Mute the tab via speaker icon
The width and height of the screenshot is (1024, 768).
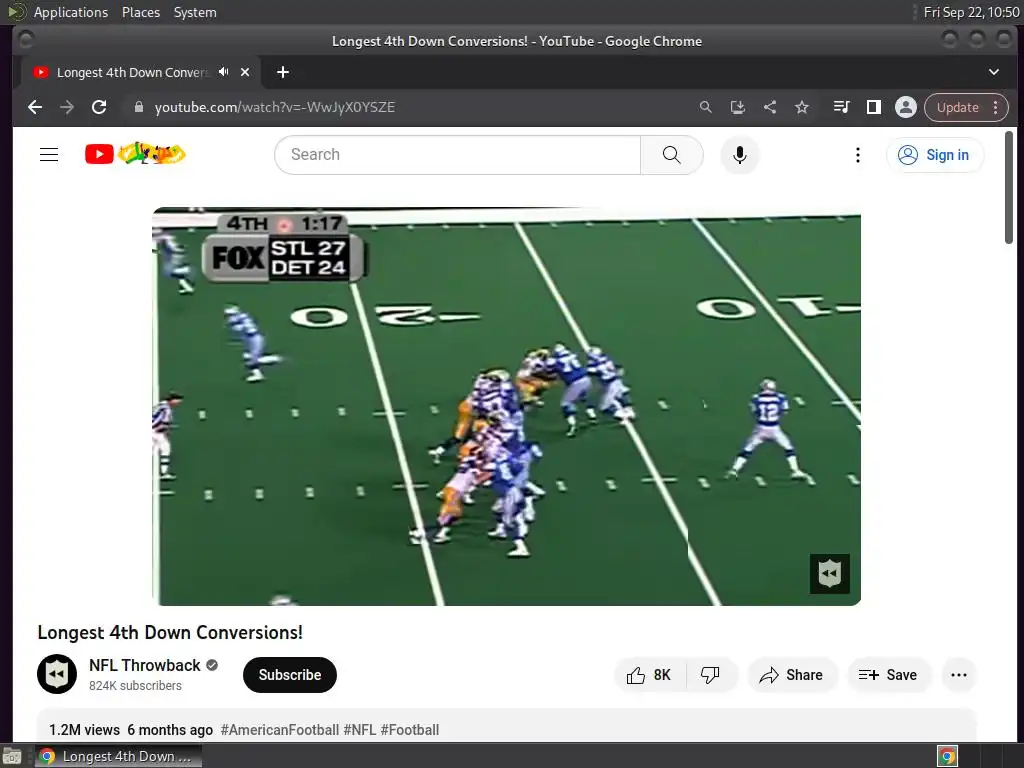coord(224,72)
